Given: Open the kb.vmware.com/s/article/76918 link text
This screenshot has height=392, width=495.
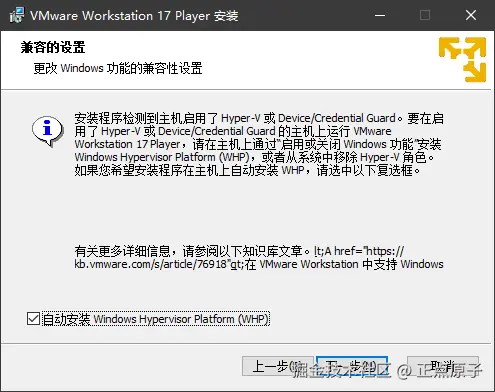Looking at the screenshot, I should pos(150,264).
